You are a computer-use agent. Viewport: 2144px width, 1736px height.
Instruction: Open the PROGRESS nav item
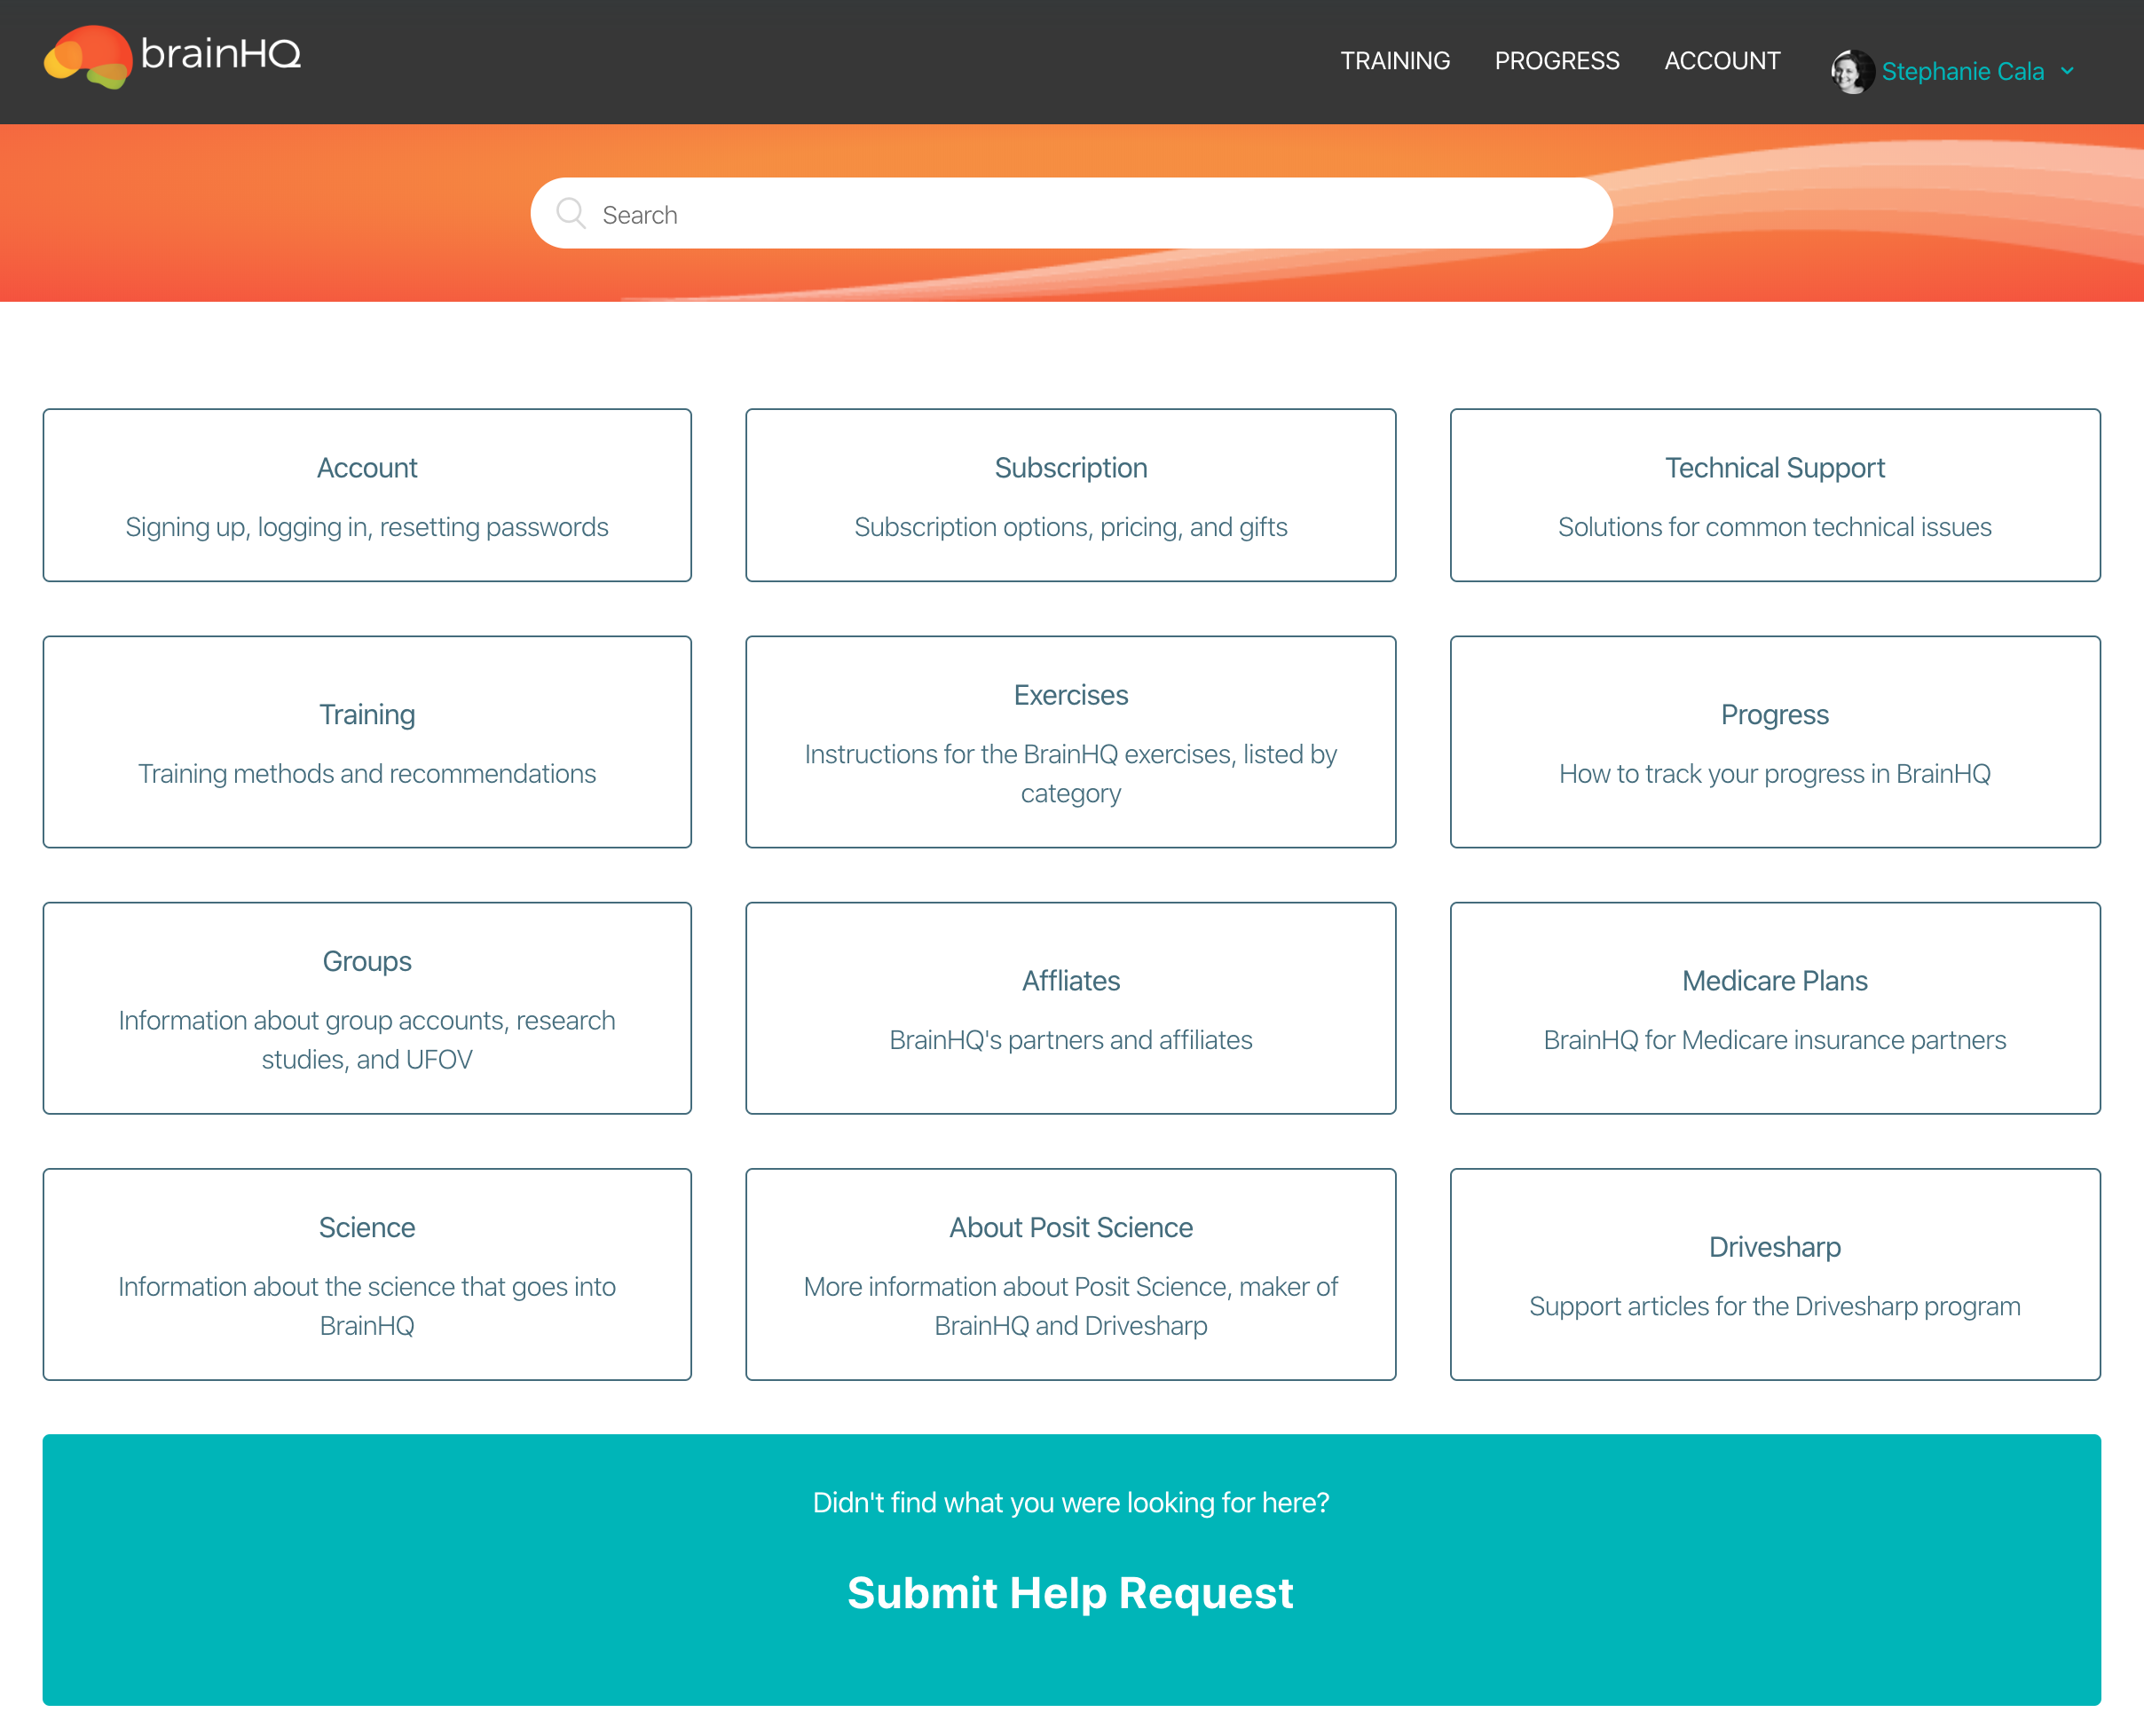click(1557, 61)
